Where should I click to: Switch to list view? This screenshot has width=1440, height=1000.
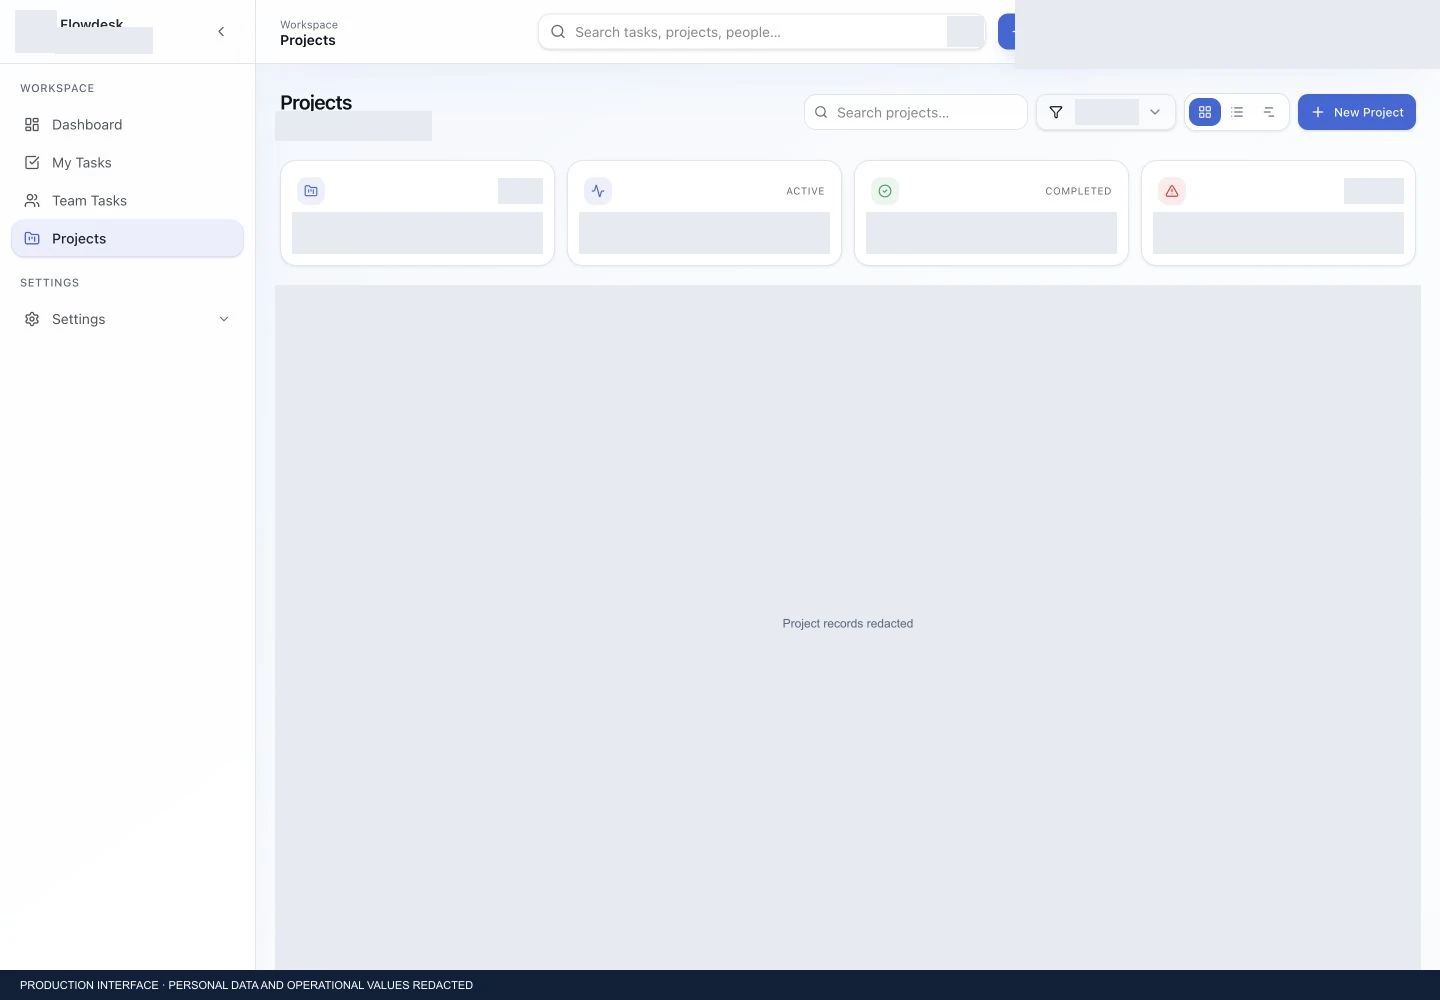point(1237,112)
